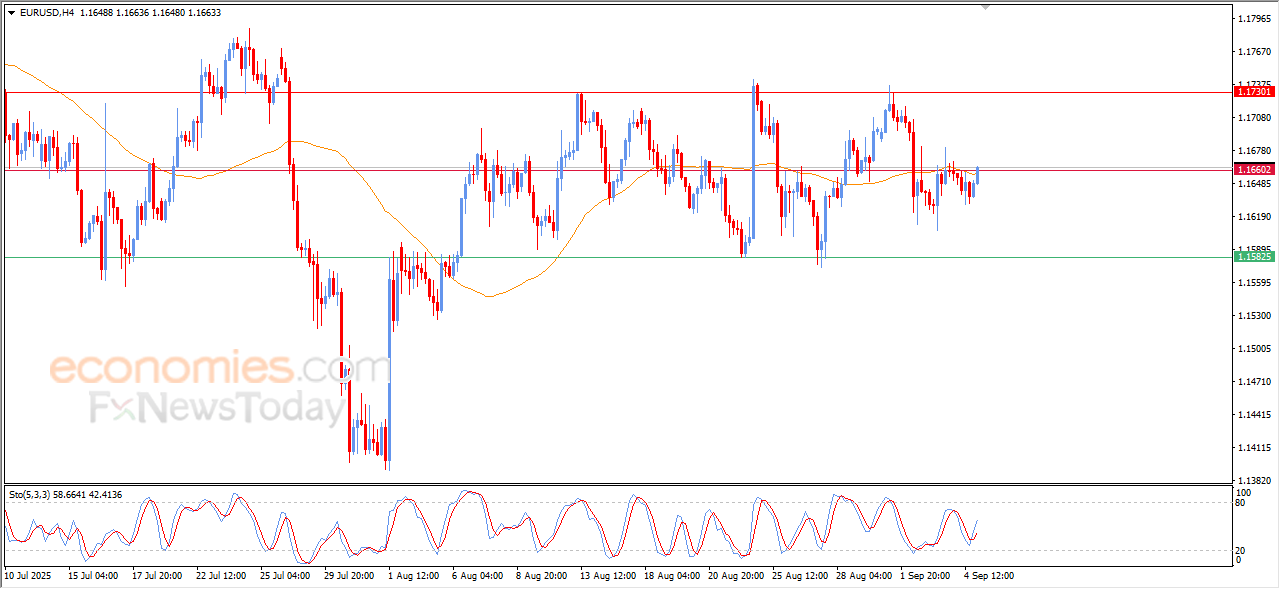
Task: Click the 1.15300 price scale value
Action: 1253,316
